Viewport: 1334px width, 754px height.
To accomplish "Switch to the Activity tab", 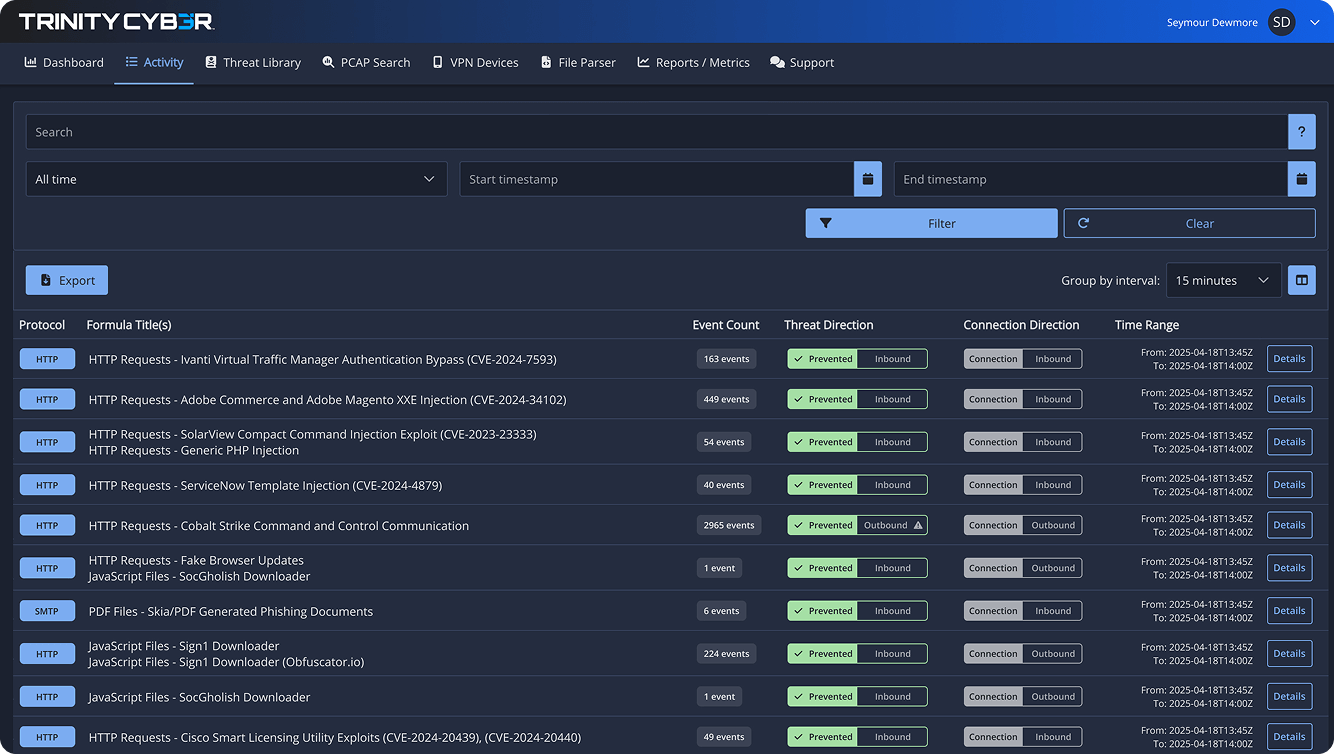I will pos(154,62).
